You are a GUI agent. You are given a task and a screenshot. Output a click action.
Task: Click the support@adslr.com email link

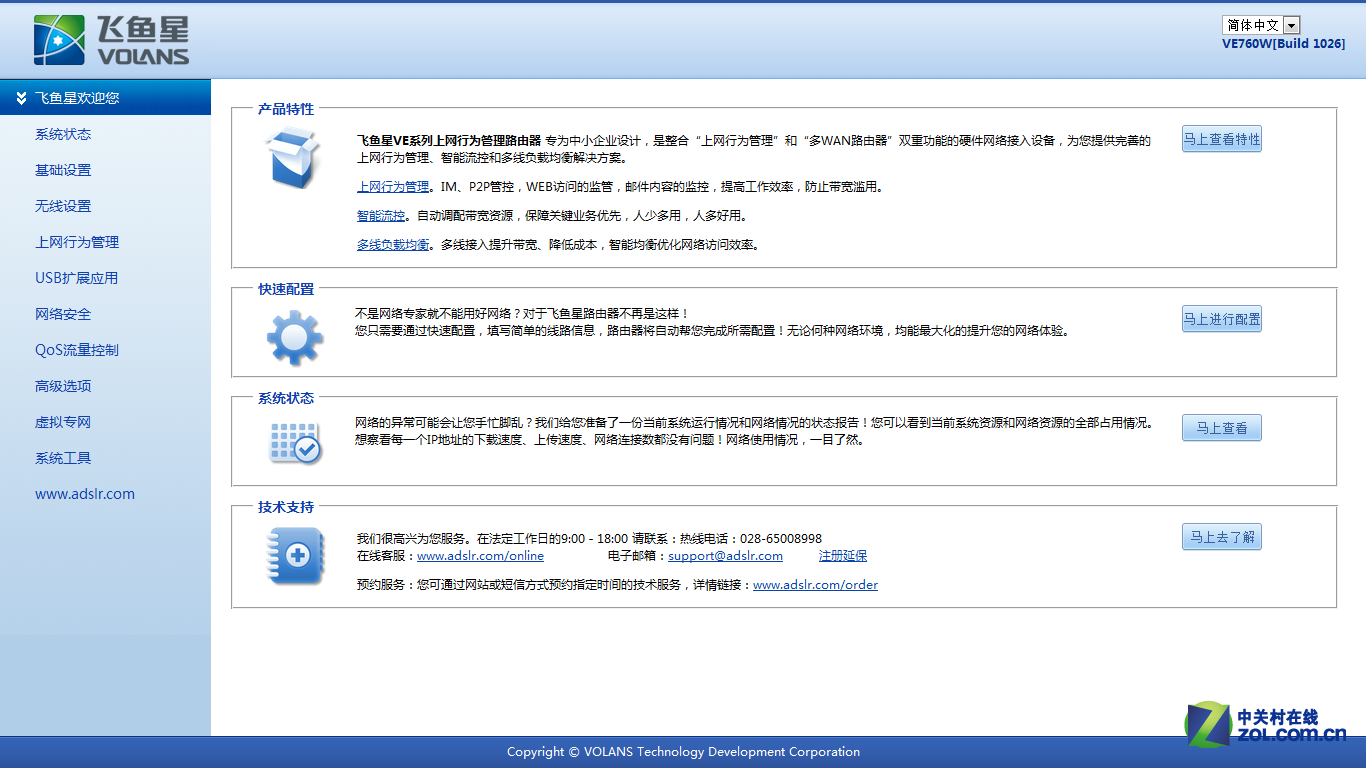coord(725,556)
